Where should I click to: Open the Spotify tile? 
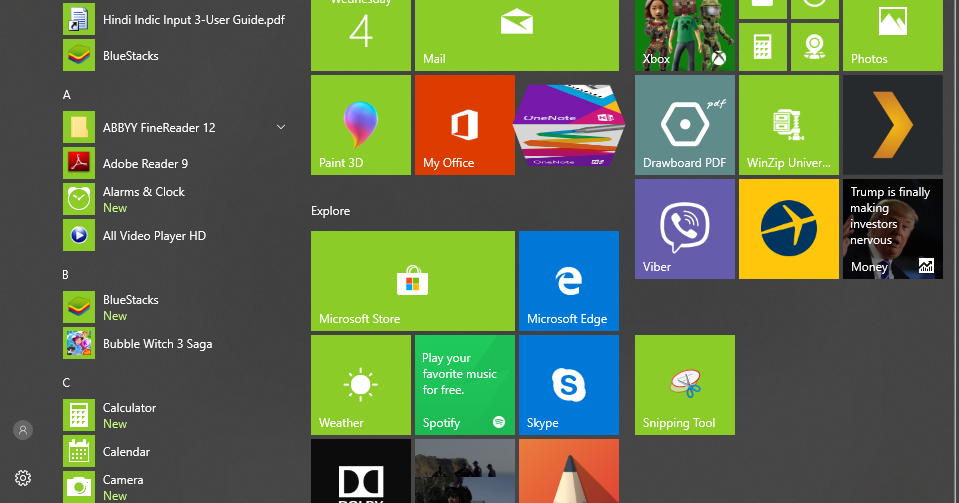(x=465, y=385)
